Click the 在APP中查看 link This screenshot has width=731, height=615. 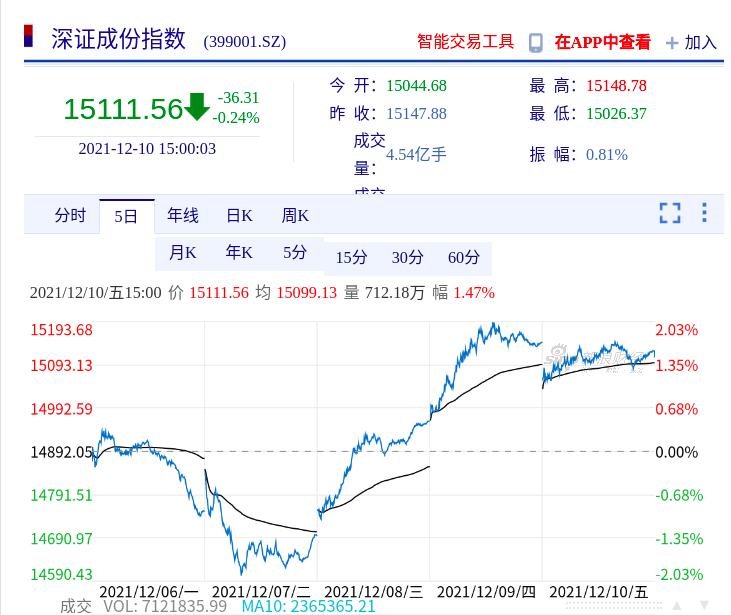(x=602, y=42)
